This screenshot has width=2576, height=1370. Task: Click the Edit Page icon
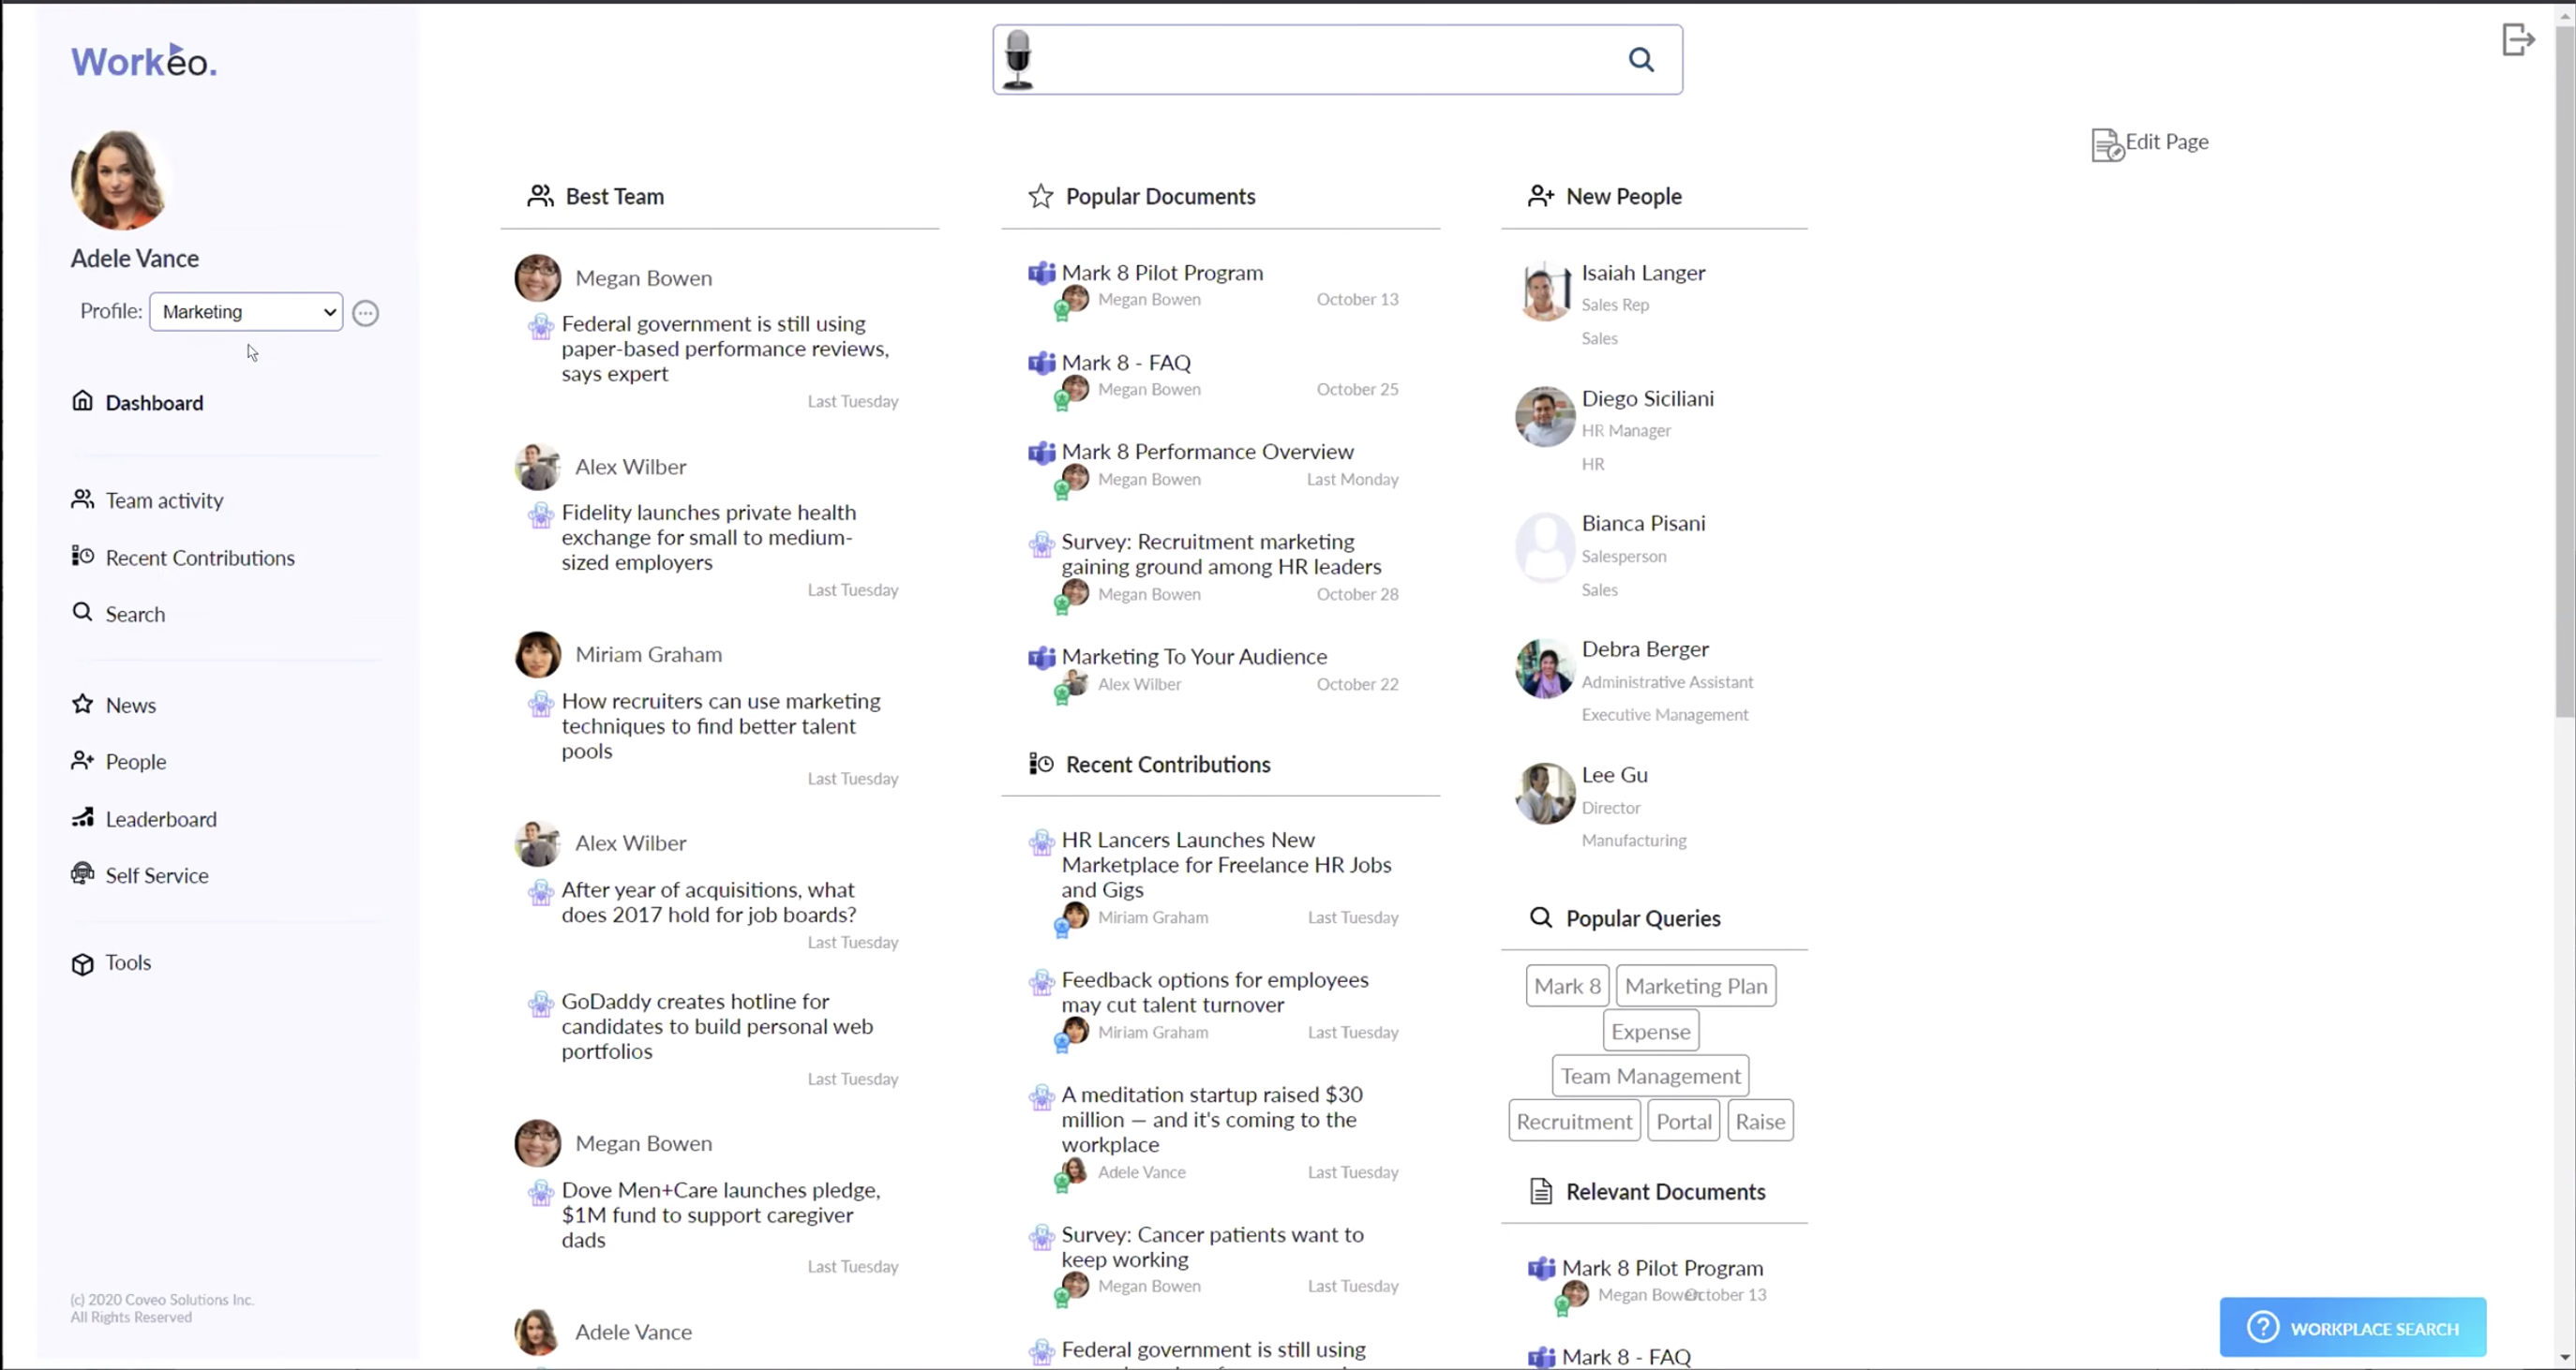(2107, 144)
